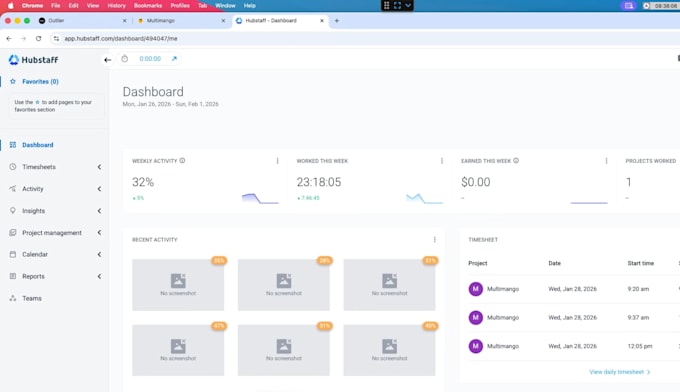Click the Timesheets clock icon
Viewport: 680px width, 392px height.
pyautogui.click(x=13, y=167)
